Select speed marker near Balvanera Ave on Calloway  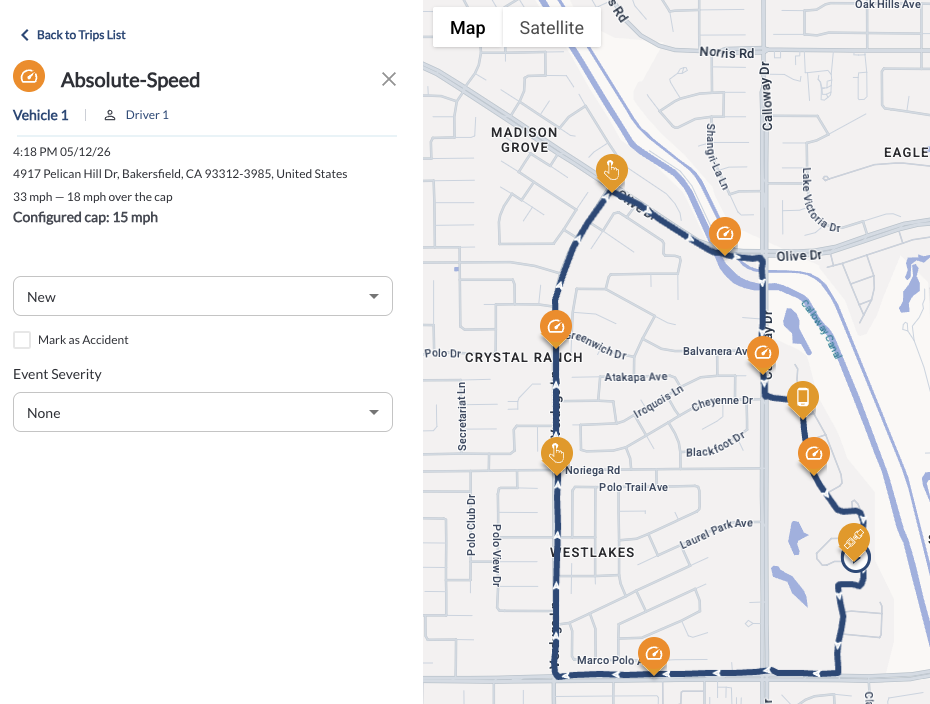pyautogui.click(x=763, y=353)
